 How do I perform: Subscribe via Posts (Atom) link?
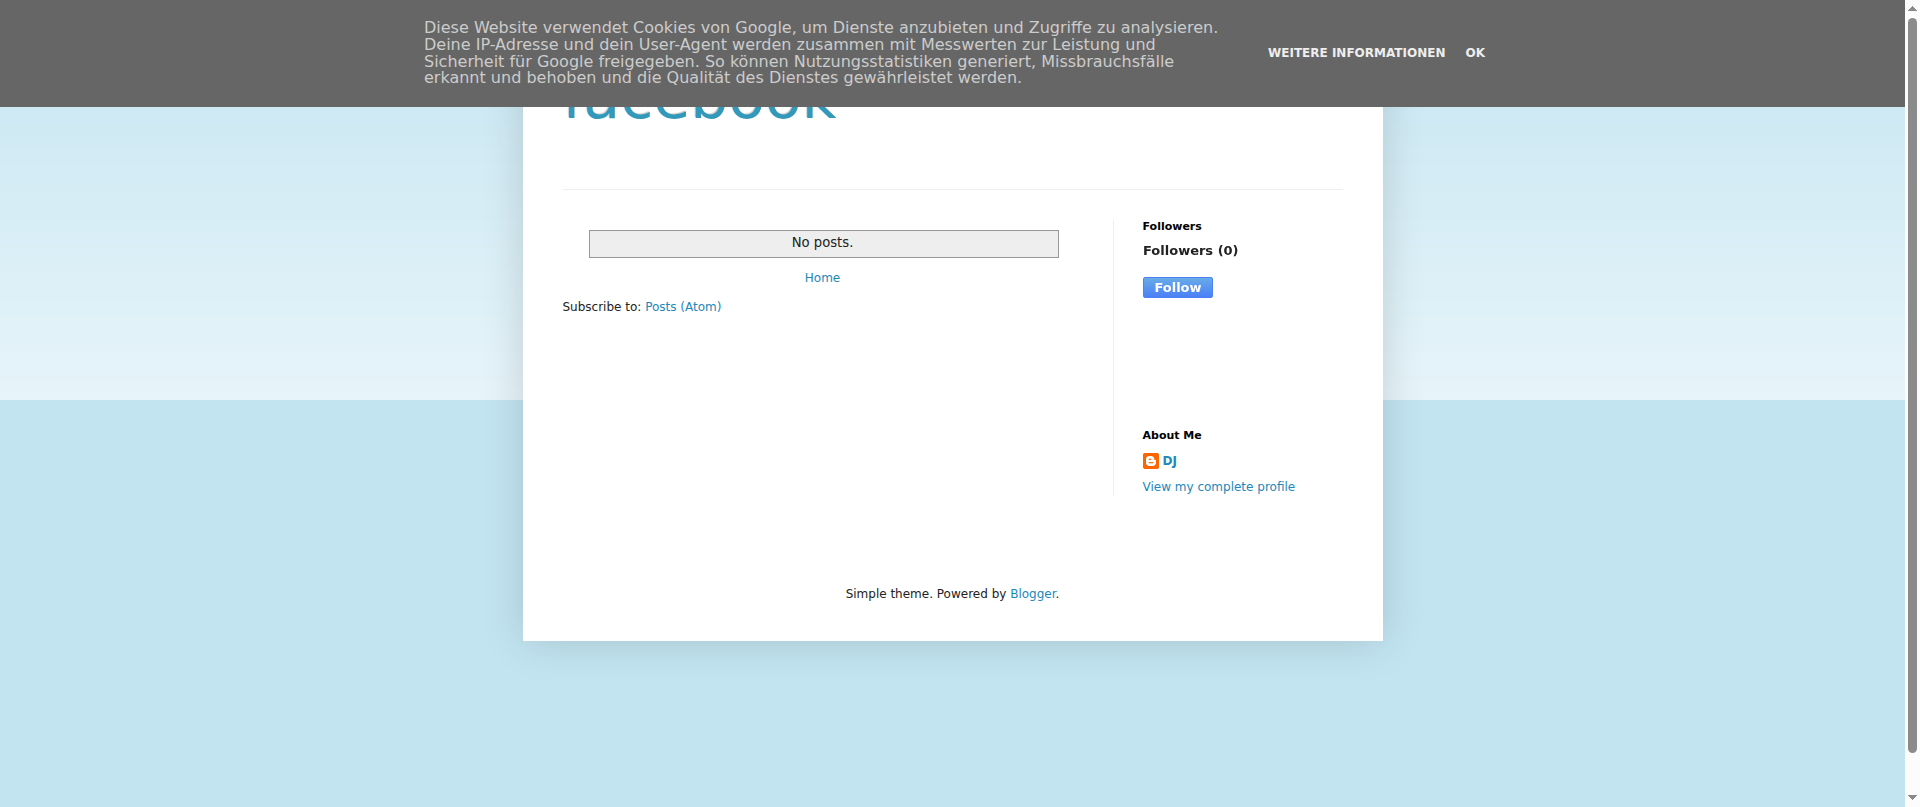point(683,307)
